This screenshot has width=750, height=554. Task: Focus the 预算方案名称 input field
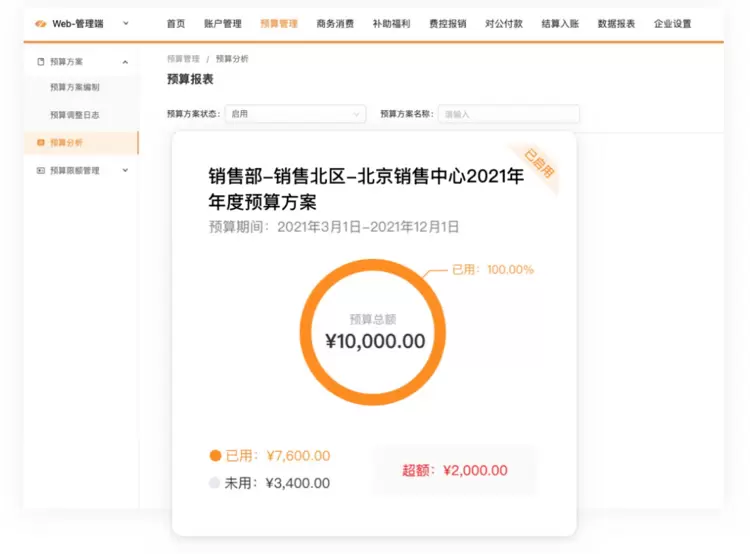(x=508, y=114)
